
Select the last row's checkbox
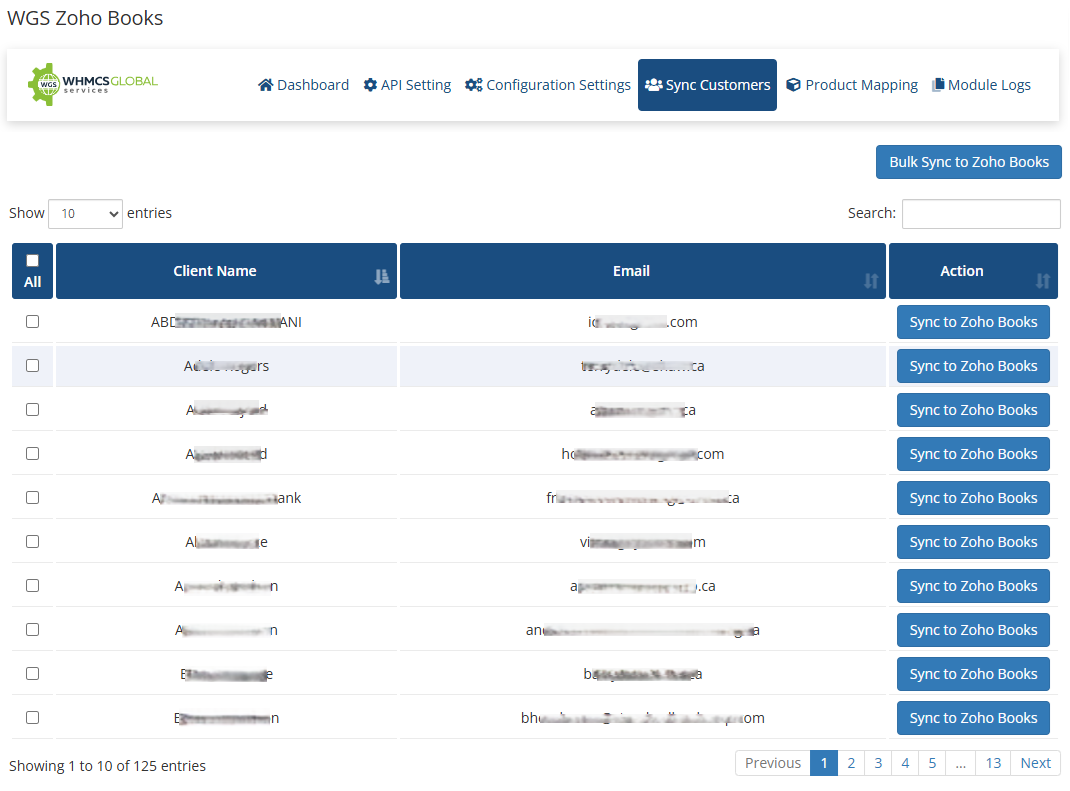(x=32, y=718)
